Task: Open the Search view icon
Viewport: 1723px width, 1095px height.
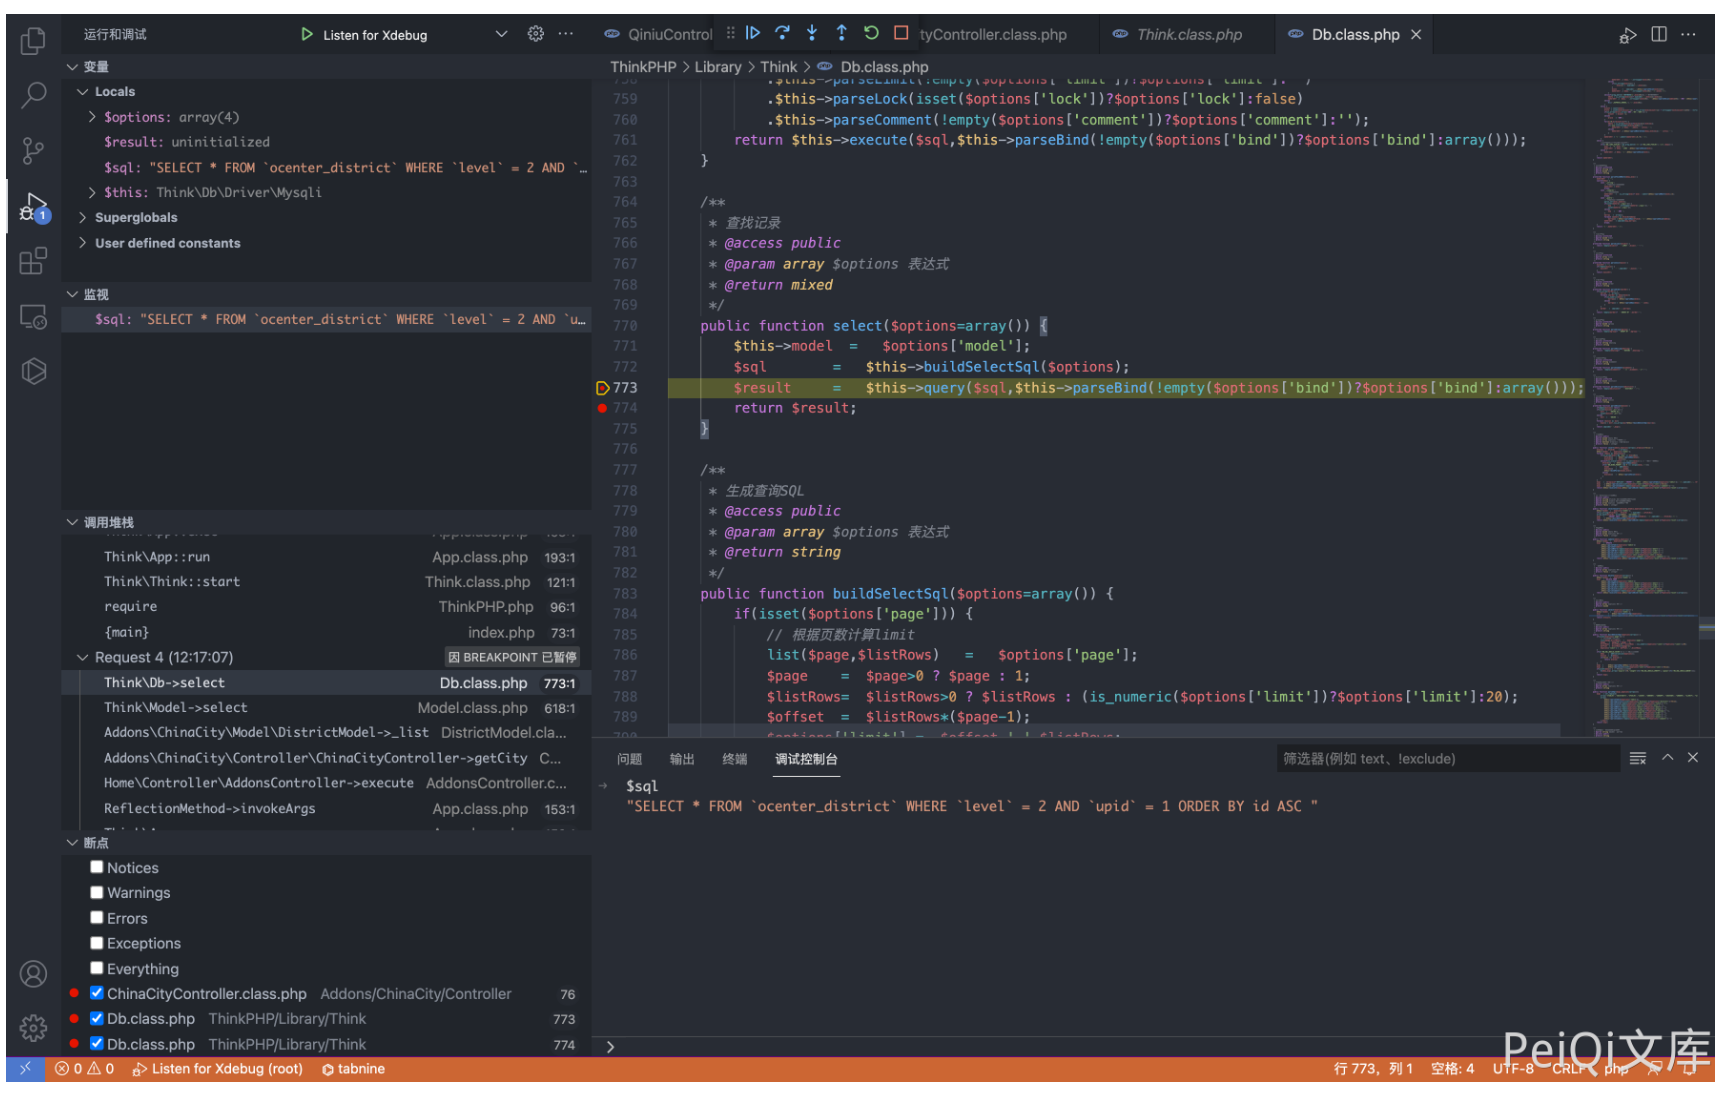Action: (33, 96)
